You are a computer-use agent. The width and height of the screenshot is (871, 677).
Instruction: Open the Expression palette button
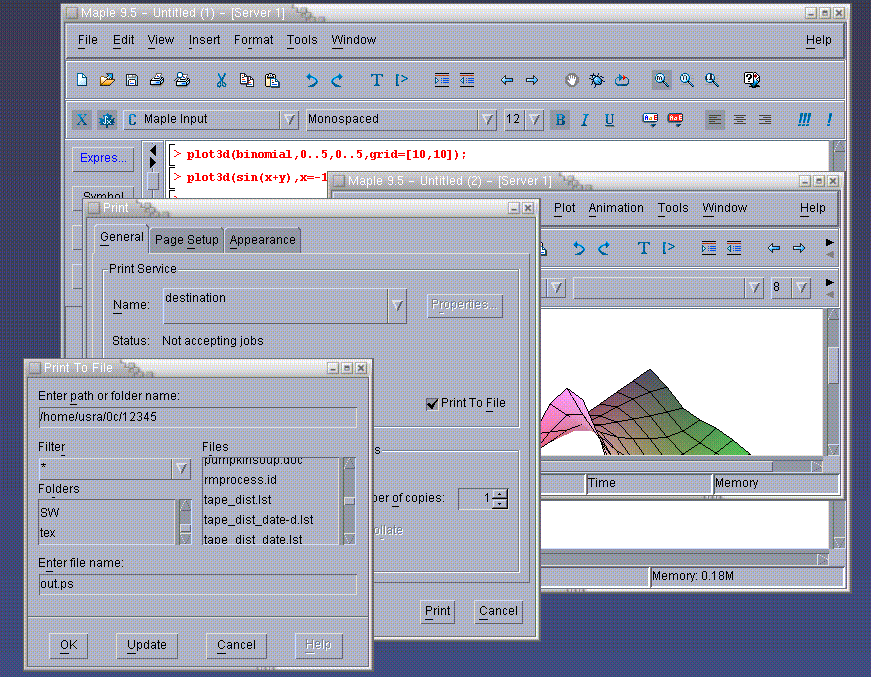(x=103, y=158)
